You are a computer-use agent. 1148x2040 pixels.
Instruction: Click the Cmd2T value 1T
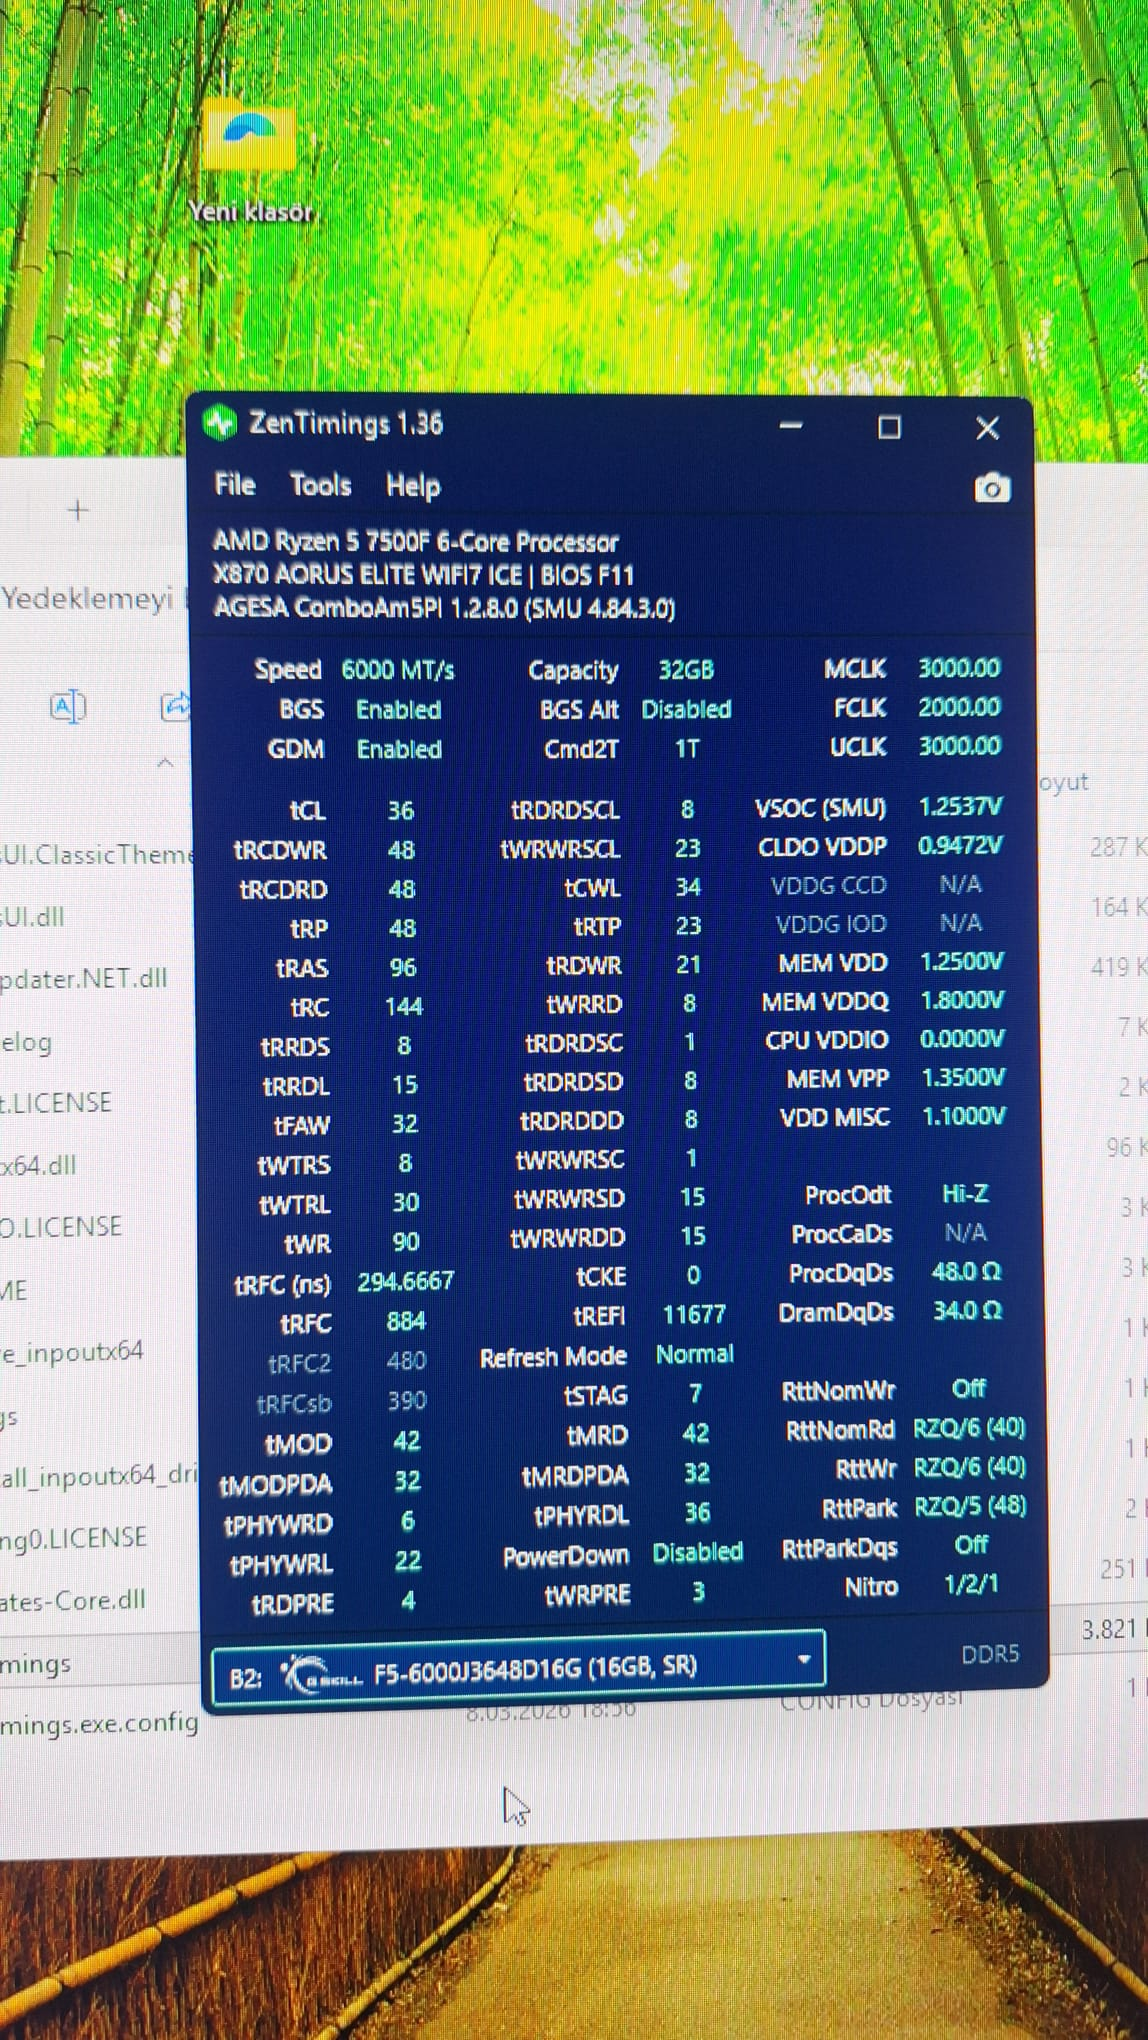(687, 748)
